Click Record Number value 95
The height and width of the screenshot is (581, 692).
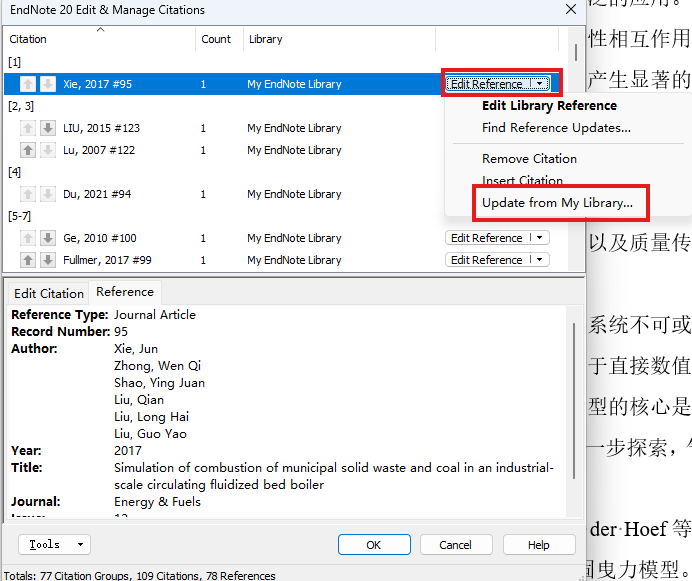pos(120,332)
